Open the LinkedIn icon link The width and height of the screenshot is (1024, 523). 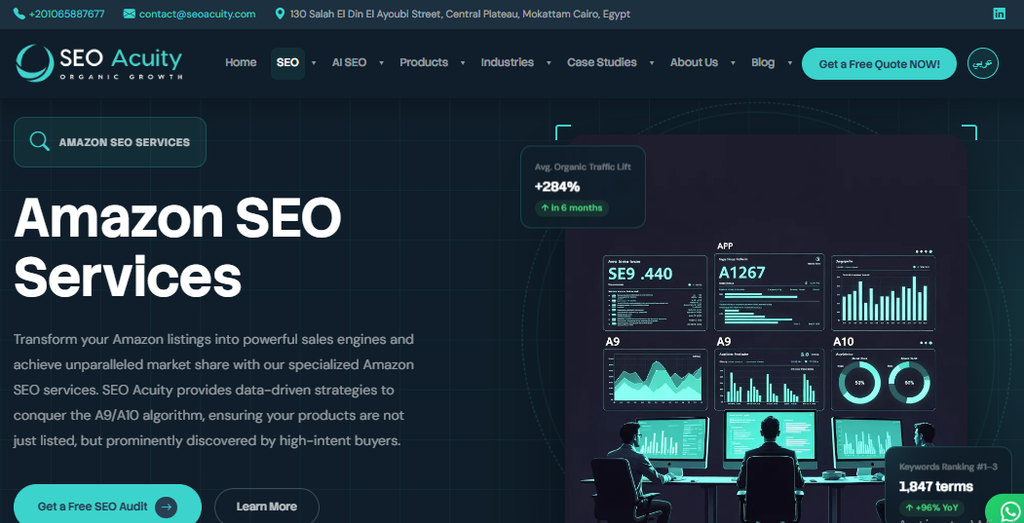pos(999,14)
